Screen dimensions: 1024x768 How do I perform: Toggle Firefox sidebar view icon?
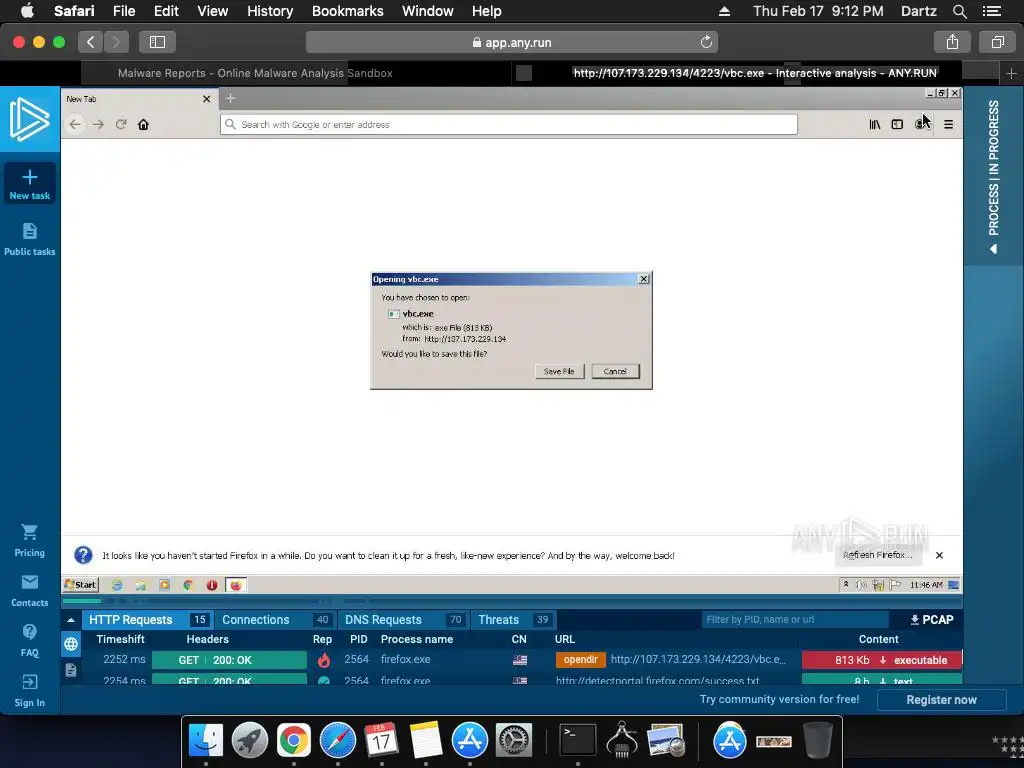point(897,124)
